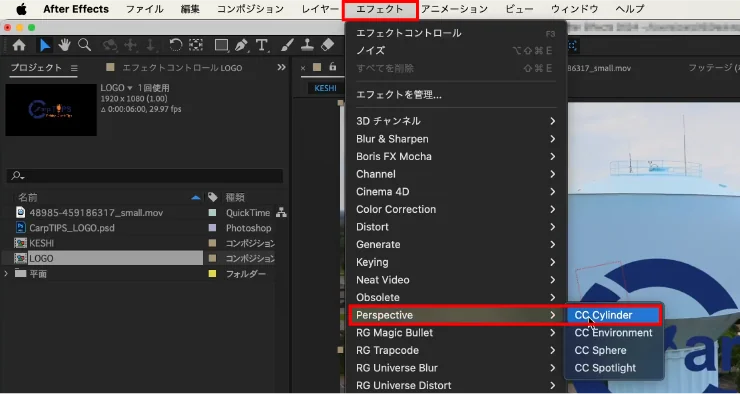Select the Brush tool
Viewport: 740px width, 394px height.
(287, 45)
